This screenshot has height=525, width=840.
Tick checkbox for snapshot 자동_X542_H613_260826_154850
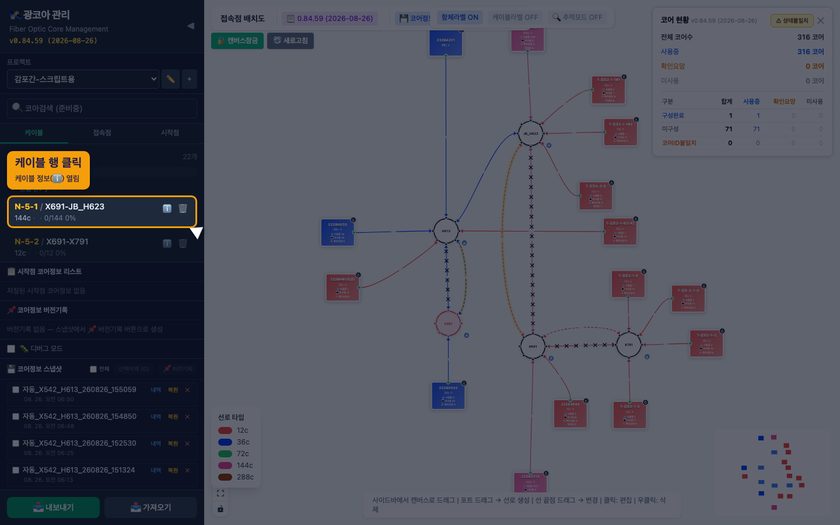[x=16, y=416]
